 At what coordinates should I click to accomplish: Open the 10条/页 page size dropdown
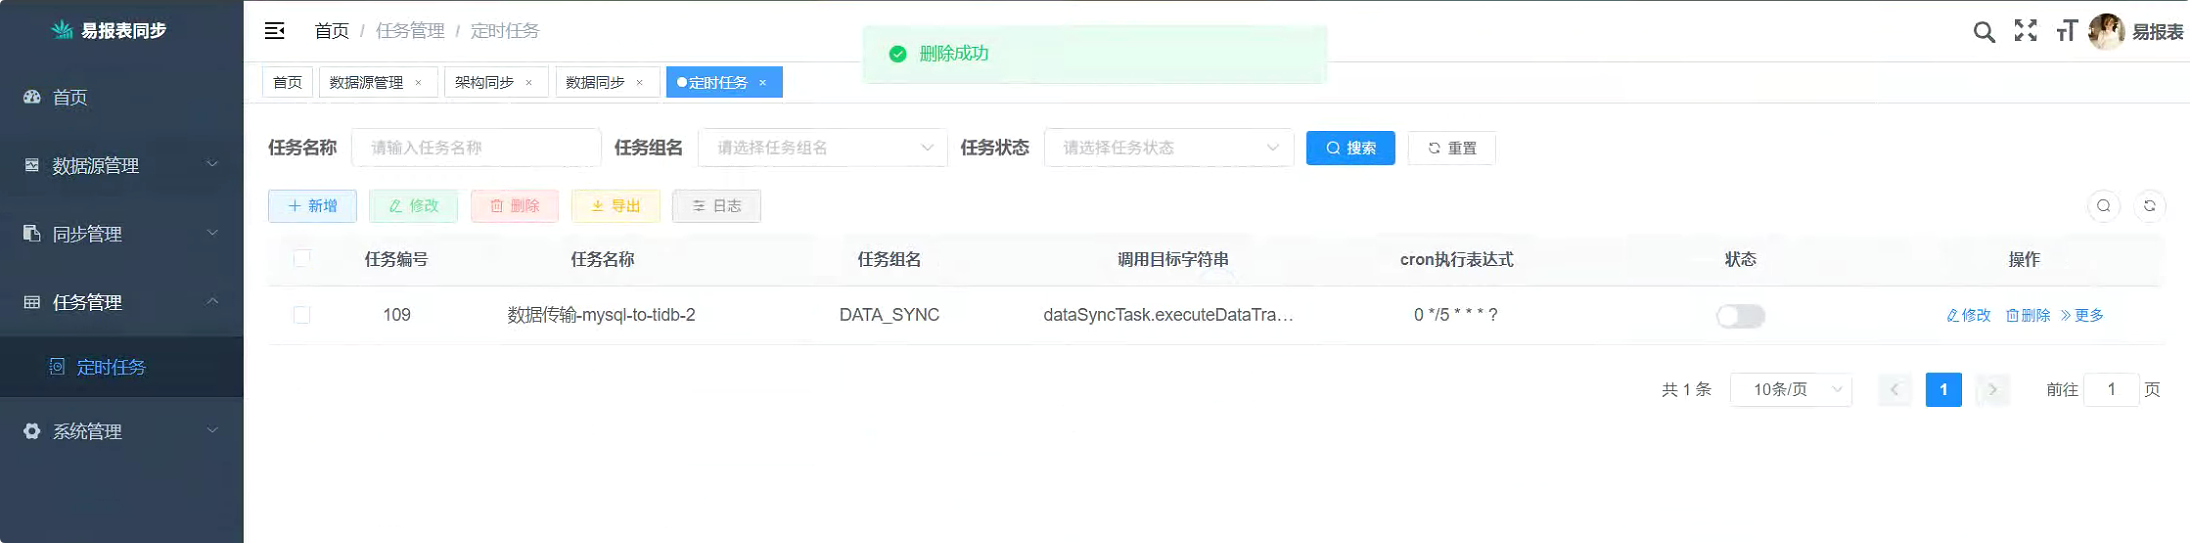point(1791,390)
